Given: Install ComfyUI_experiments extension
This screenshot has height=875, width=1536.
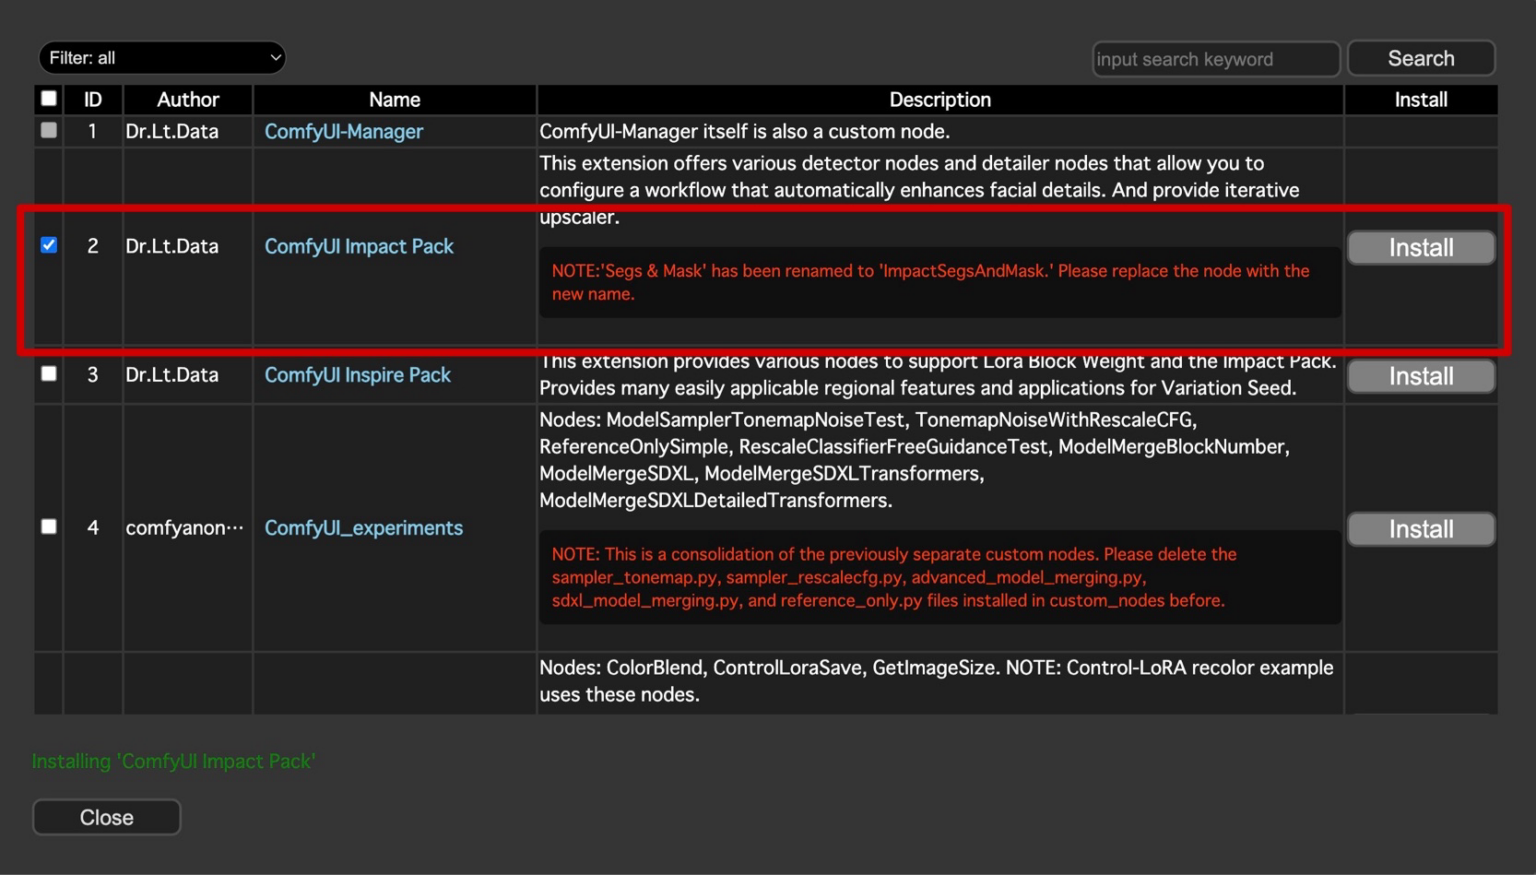Looking at the screenshot, I should click(1420, 530).
